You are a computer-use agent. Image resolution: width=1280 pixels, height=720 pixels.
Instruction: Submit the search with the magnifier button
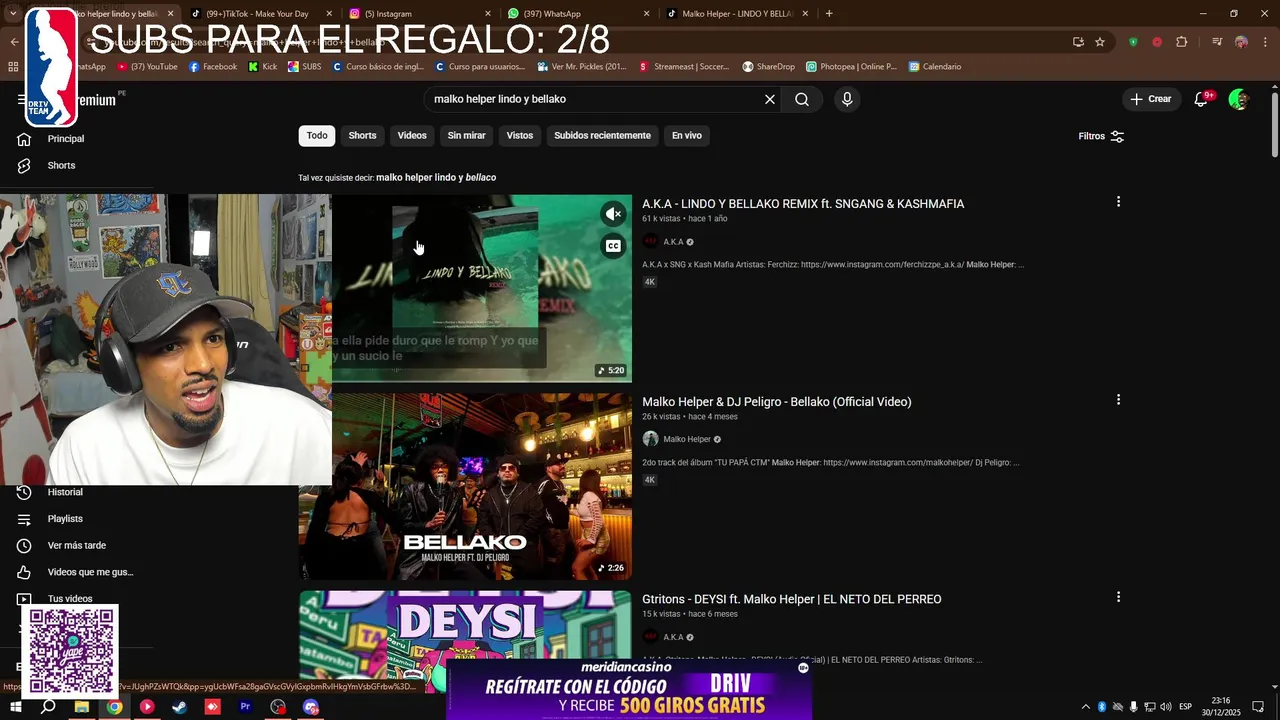(802, 99)
